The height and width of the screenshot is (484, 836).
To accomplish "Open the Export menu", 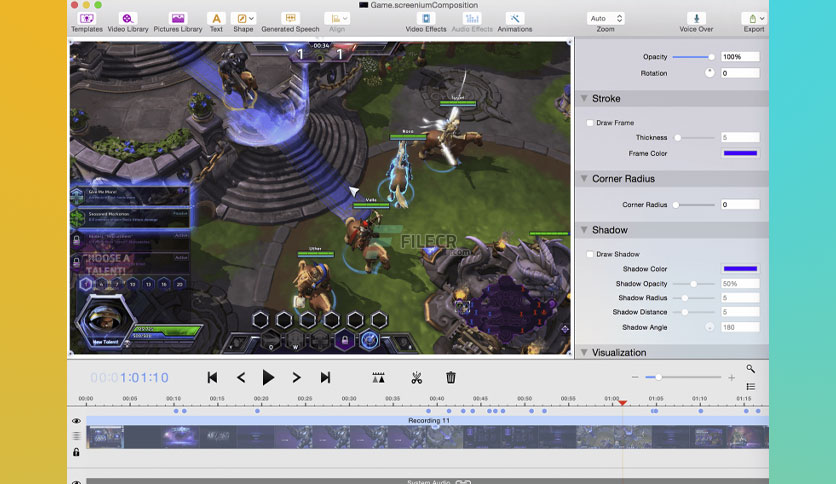I will tap(754, 22).
